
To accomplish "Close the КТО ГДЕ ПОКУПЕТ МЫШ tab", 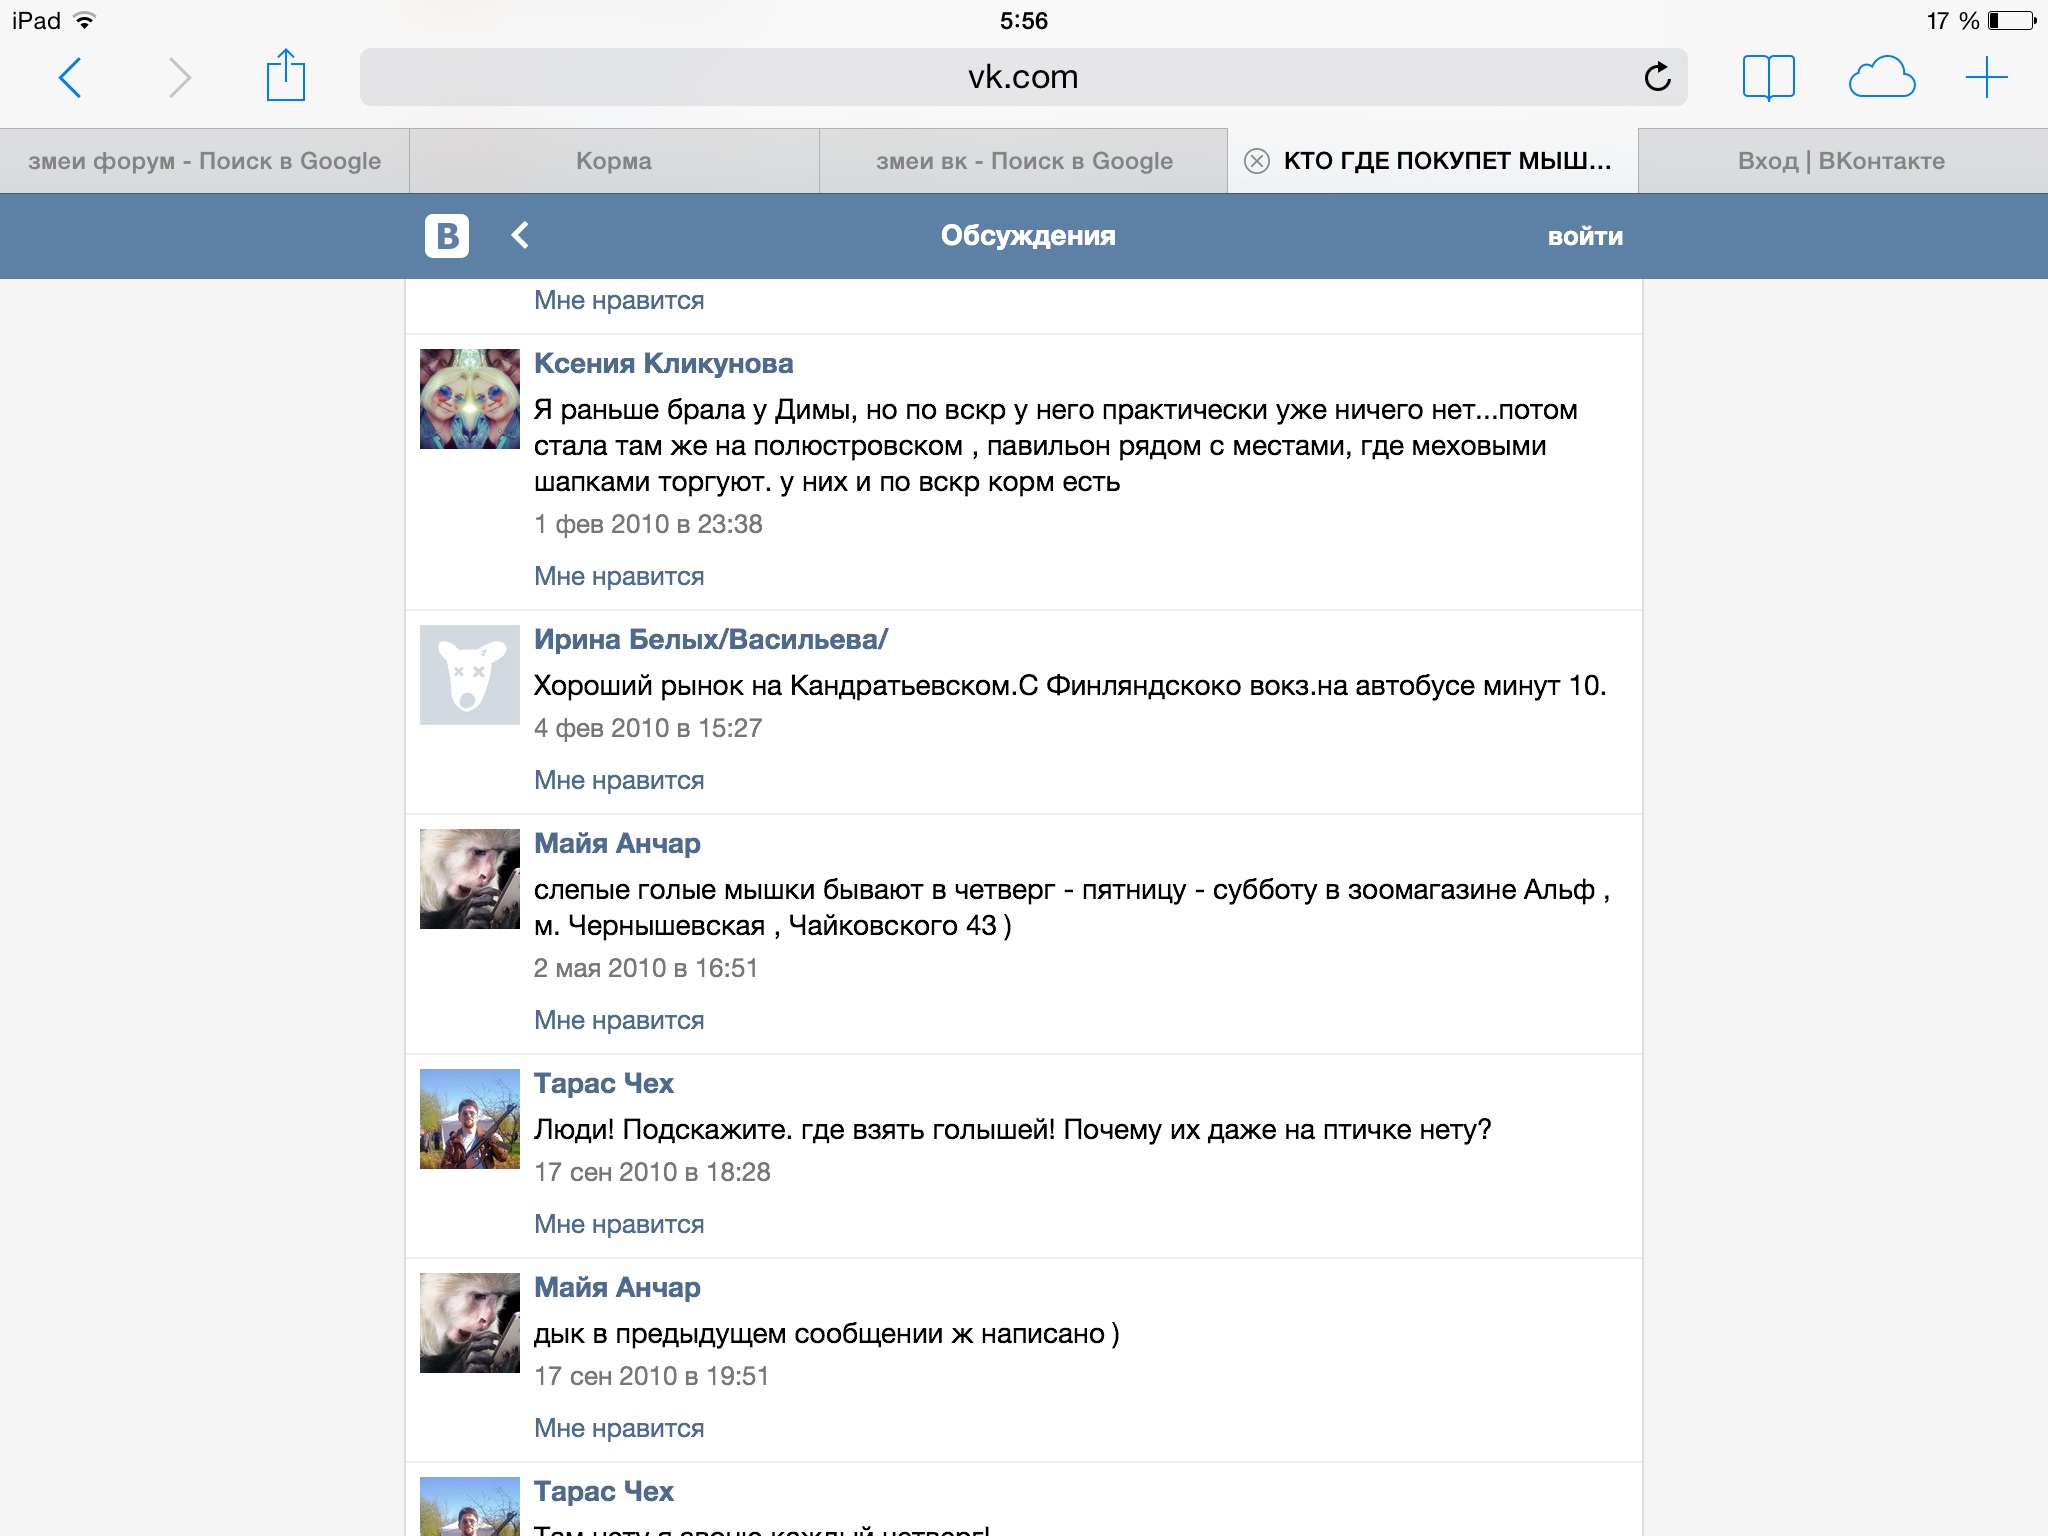I will [1257, 161].
